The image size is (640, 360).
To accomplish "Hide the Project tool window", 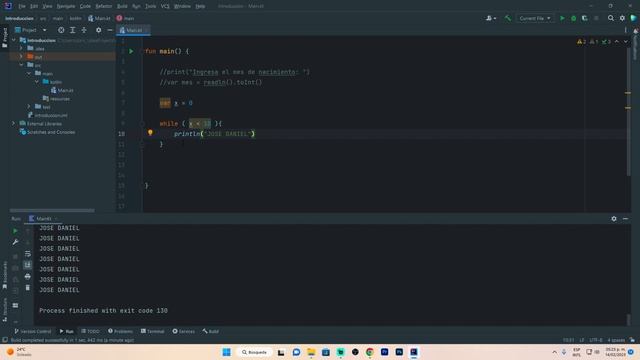I will [x=110, y=30].
